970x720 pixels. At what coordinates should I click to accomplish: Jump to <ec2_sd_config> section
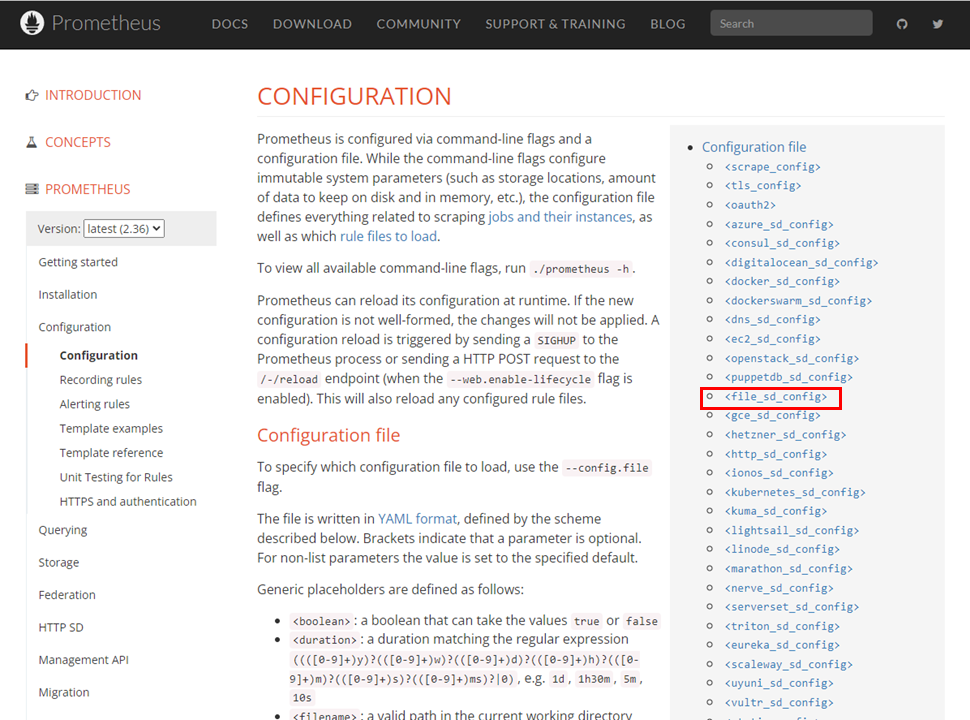pyautogui.click(x=773, y=339)
